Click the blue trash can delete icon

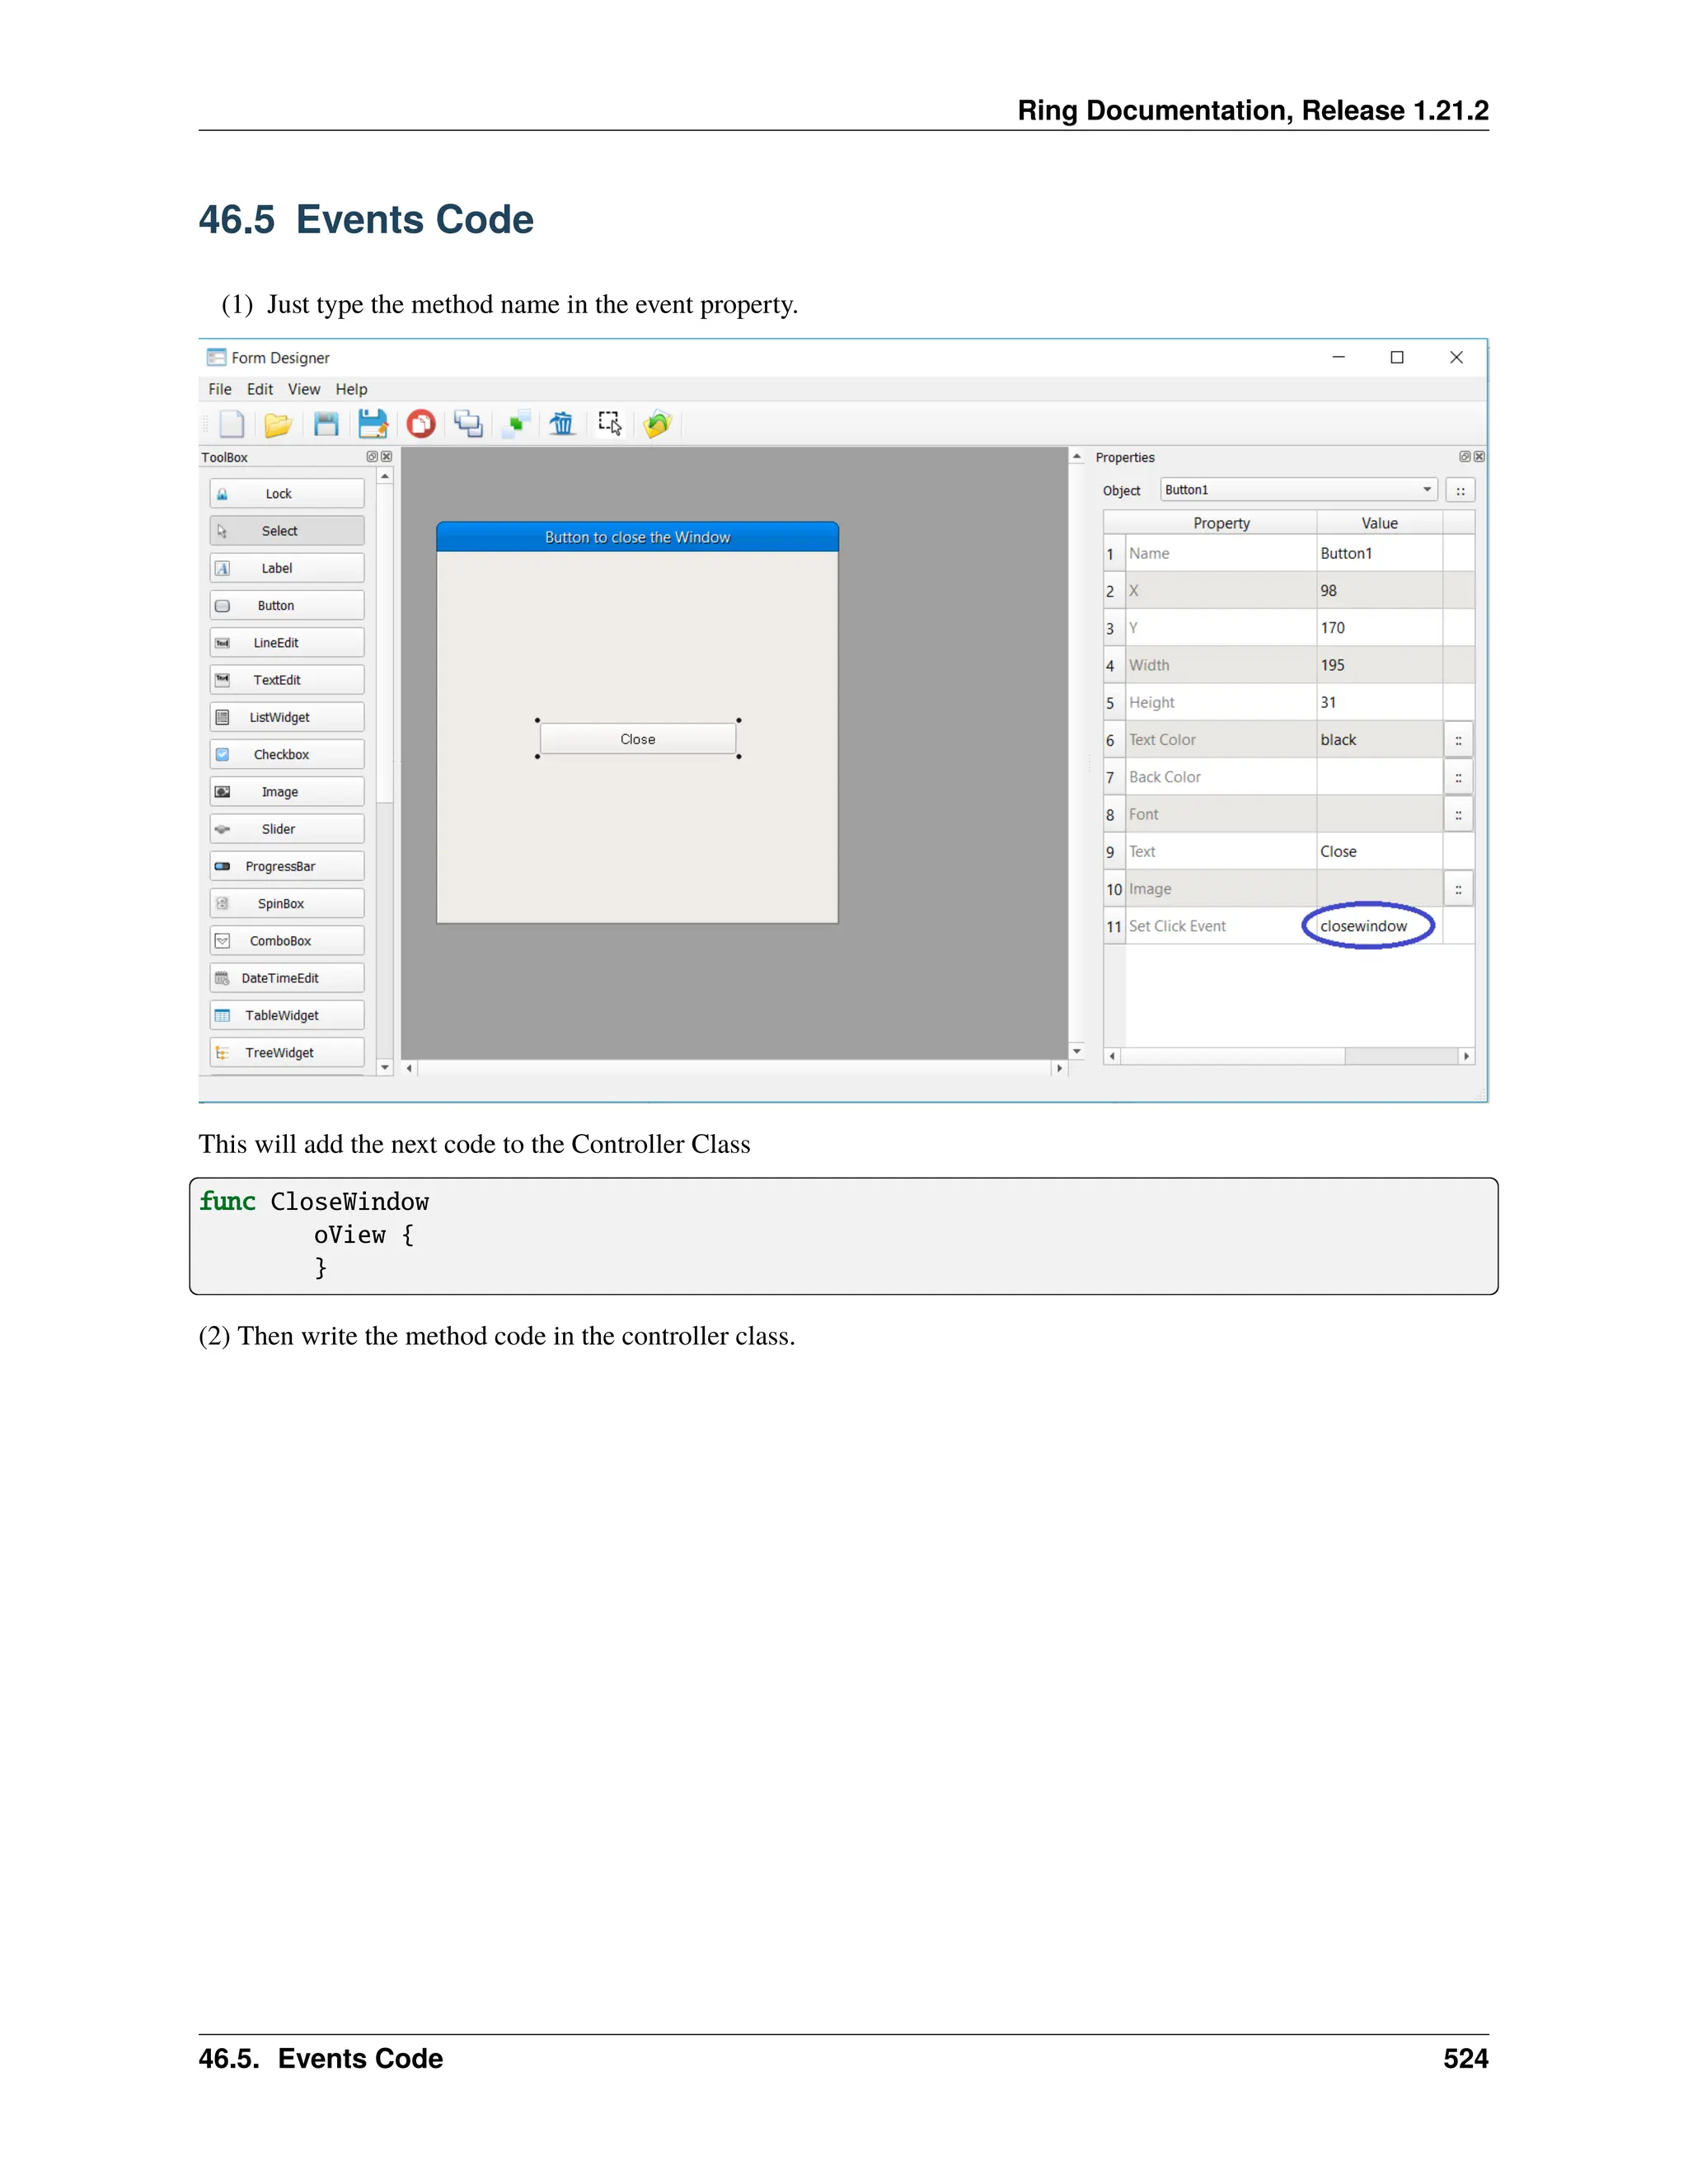pos(562,424)
